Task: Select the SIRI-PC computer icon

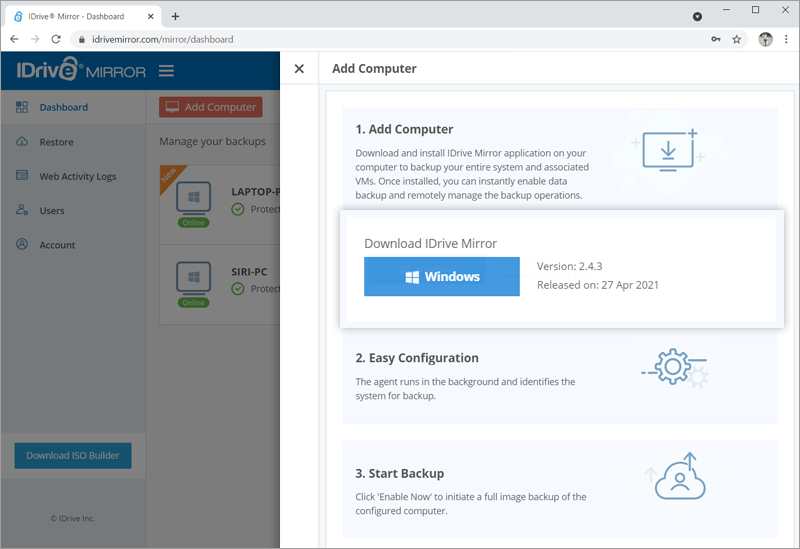Action: tap(193, 277)
